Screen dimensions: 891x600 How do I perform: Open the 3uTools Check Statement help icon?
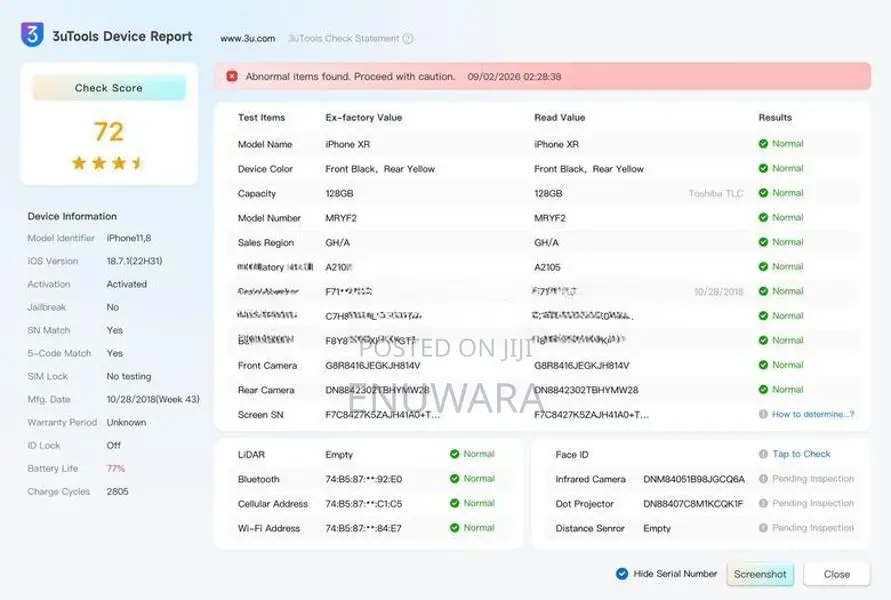408,39
